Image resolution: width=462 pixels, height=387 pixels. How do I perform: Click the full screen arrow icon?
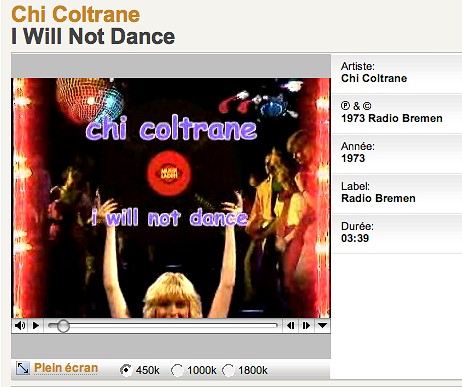pyautogui.click(x=23, y=368)
